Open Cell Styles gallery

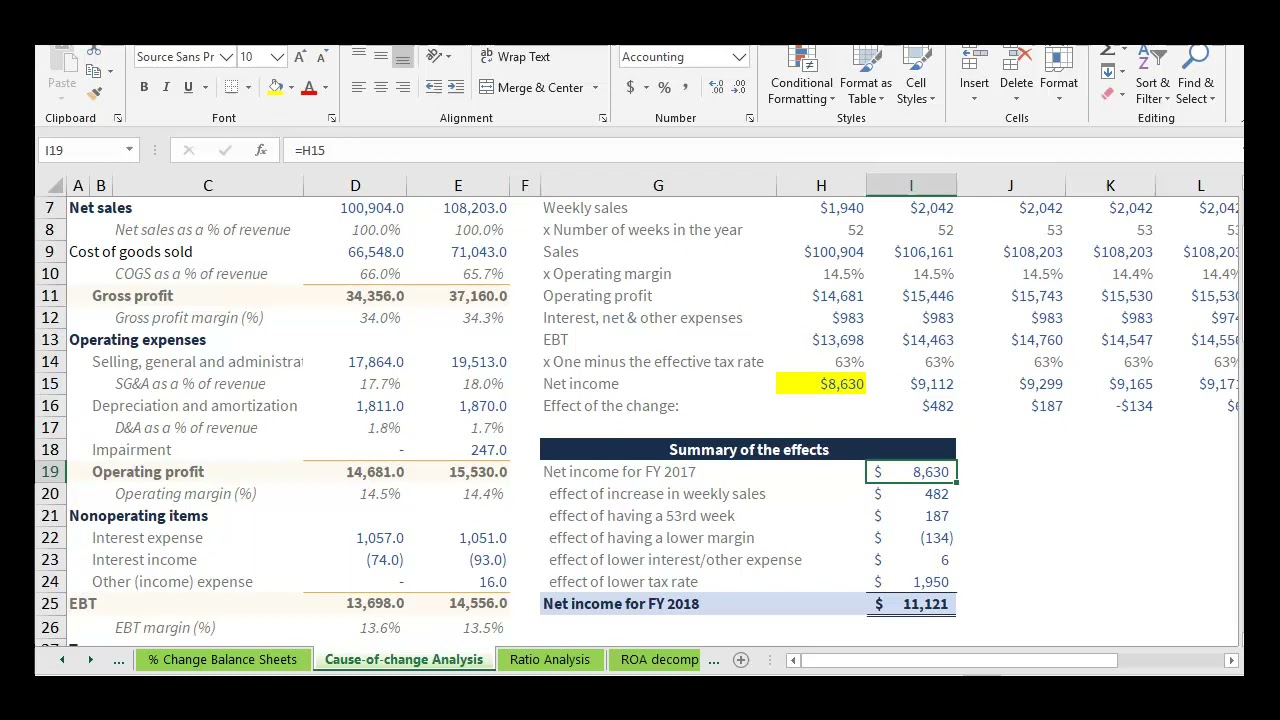click(916, 77)
